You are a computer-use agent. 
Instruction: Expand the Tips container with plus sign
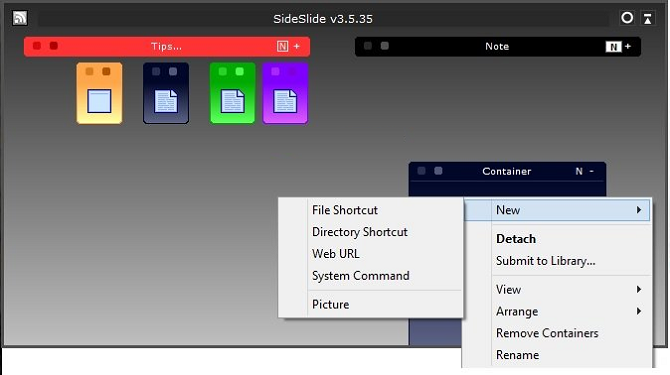[x=297, y=46]
